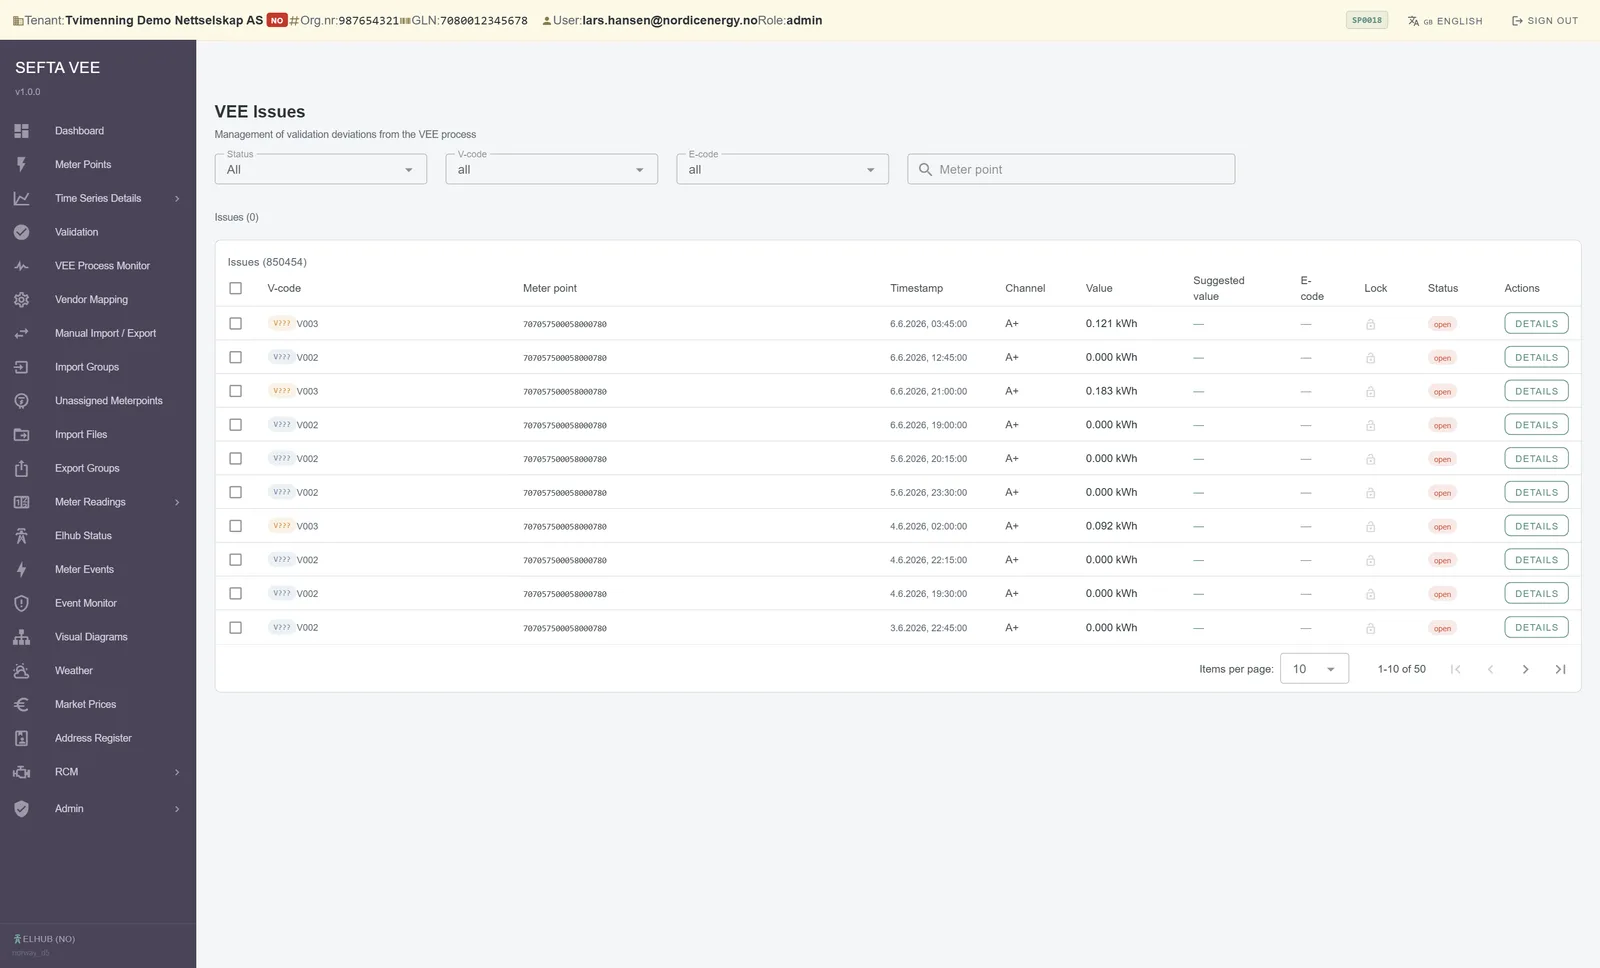1600x968 pixels.
Task: Focus the Meter point search field
Action: (x=1071, y=169)
